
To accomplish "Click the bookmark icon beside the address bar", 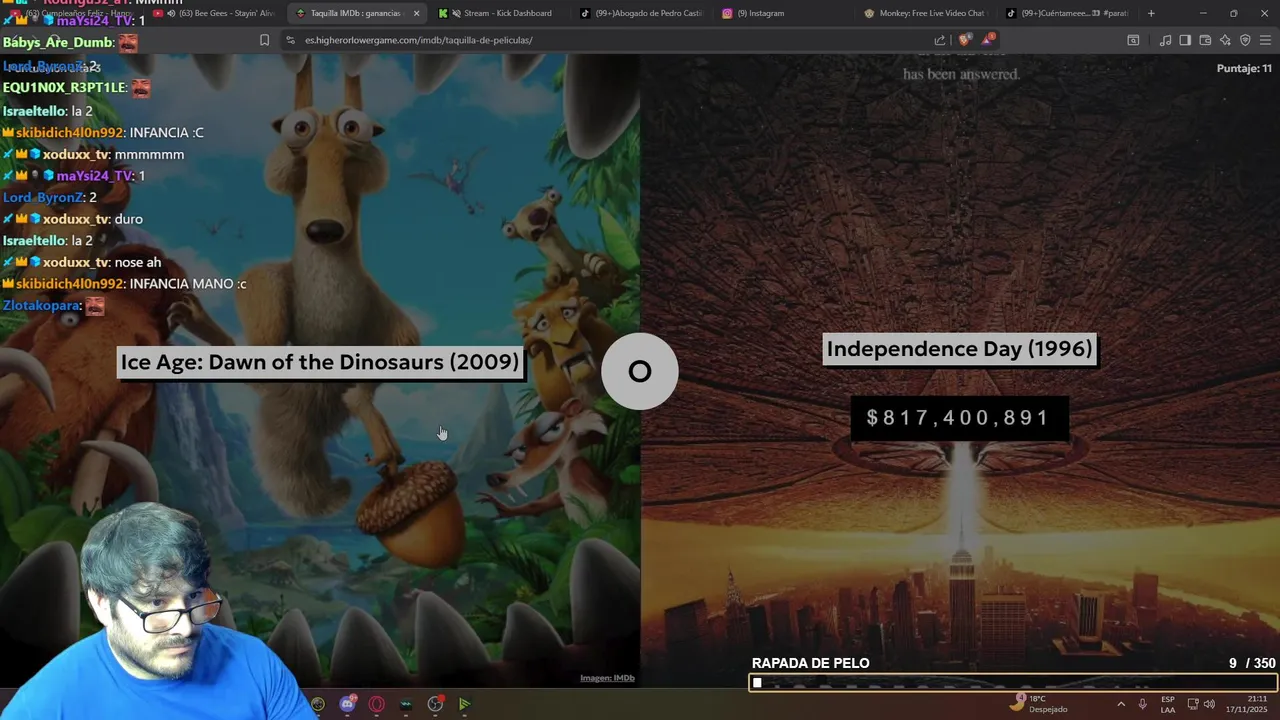I will [x=264, y=40].
